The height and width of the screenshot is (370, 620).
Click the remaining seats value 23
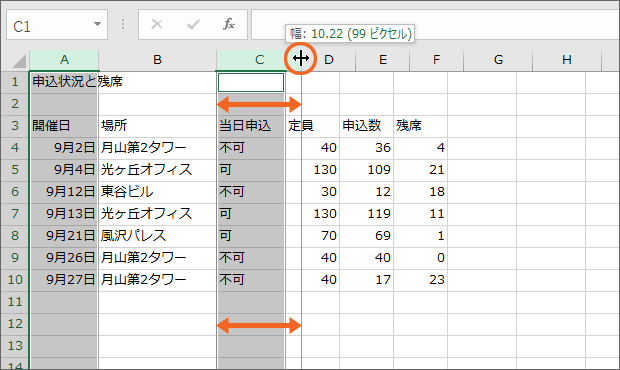pos(420,280)
